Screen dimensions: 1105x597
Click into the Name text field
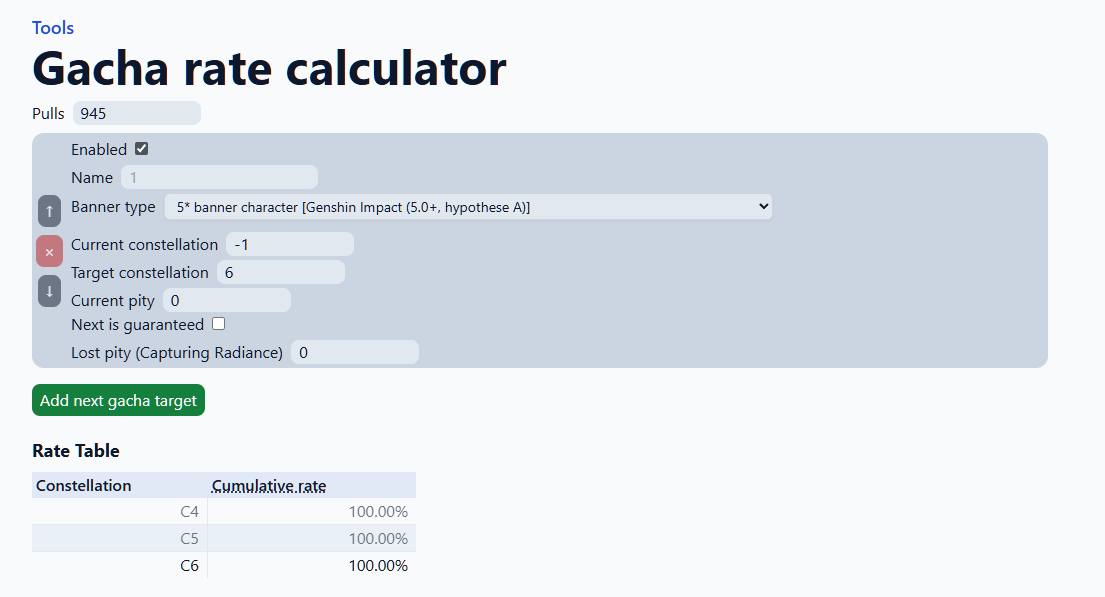click(x=219, y=177)
